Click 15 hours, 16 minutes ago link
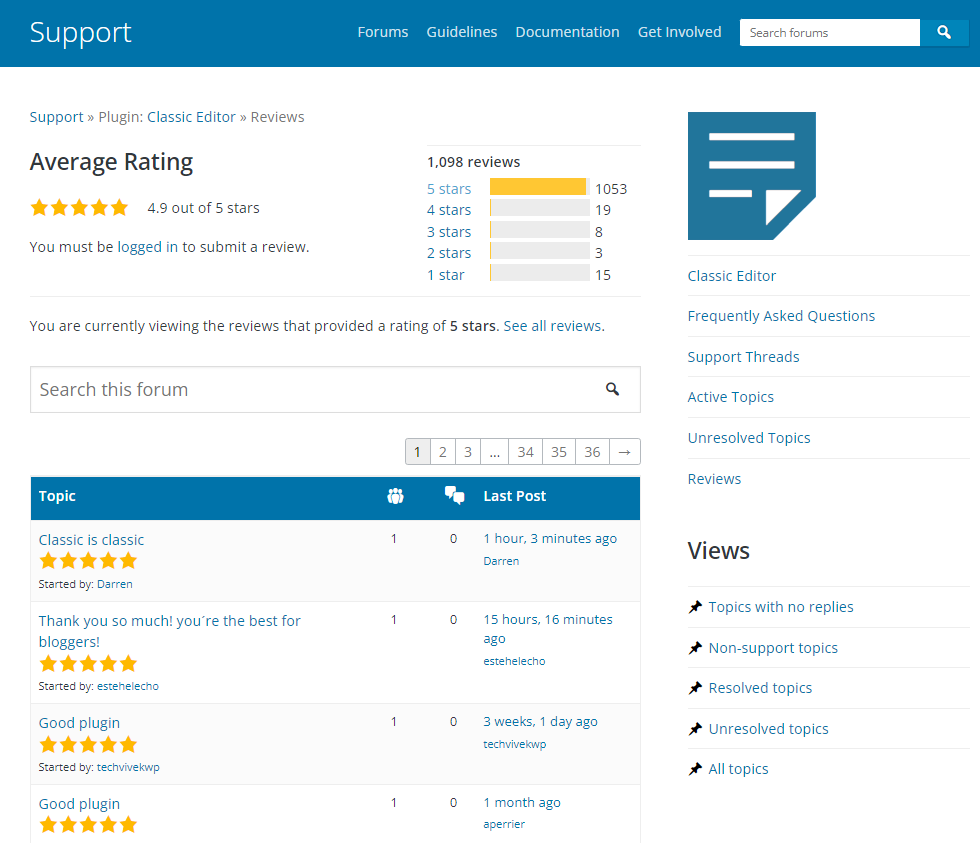This screenshot has height=843, width=980. coord(548,629)
